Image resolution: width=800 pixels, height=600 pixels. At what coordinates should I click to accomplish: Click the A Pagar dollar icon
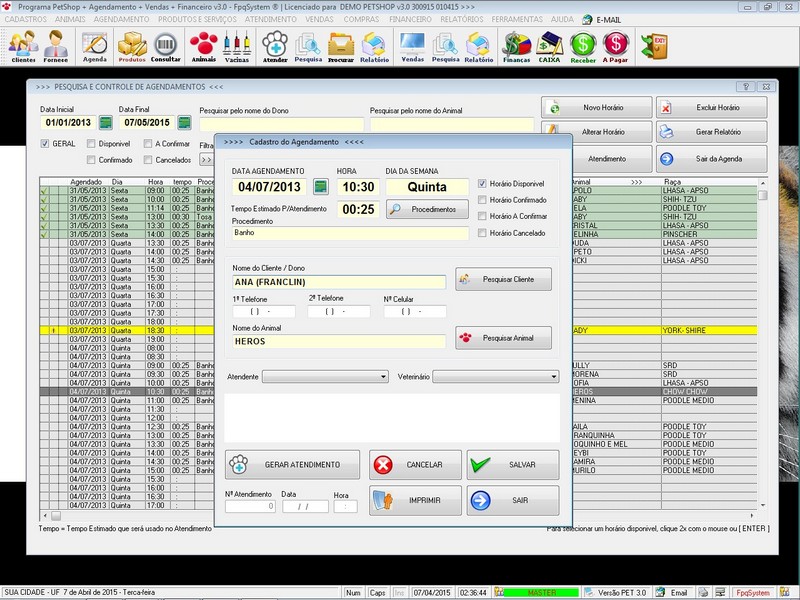[616, 45]
